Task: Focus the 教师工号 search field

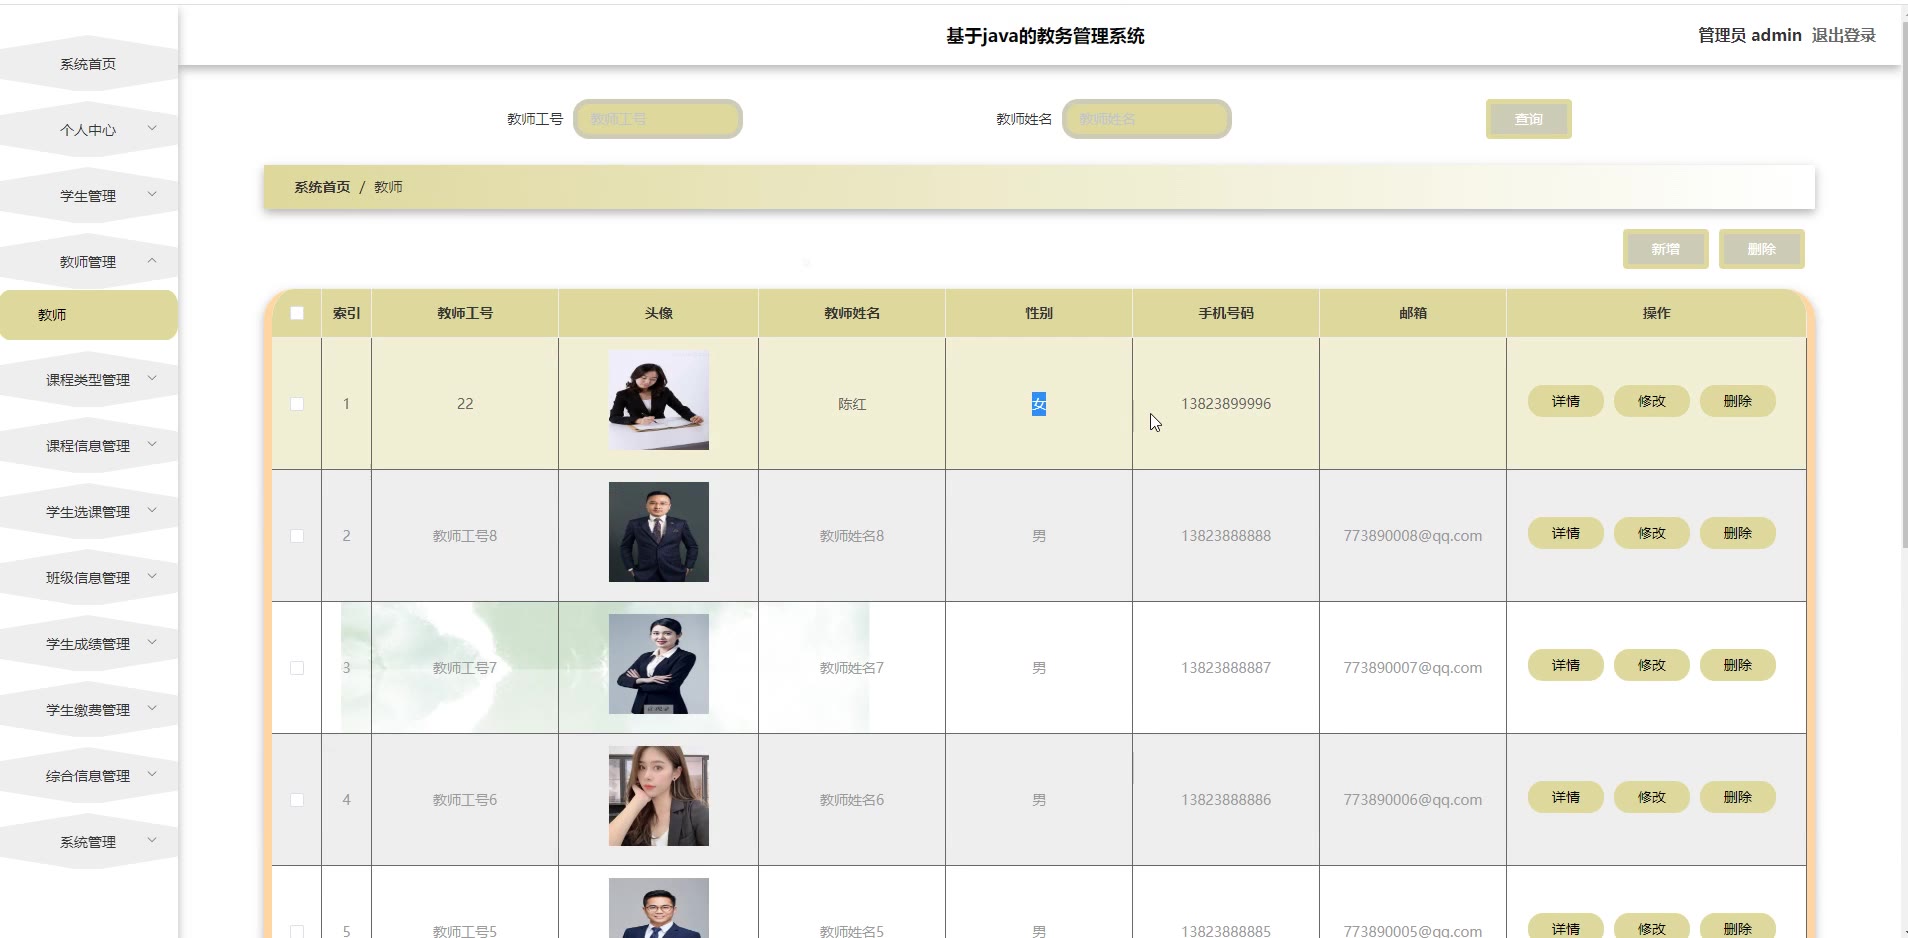Action: (x=658, y=119)
